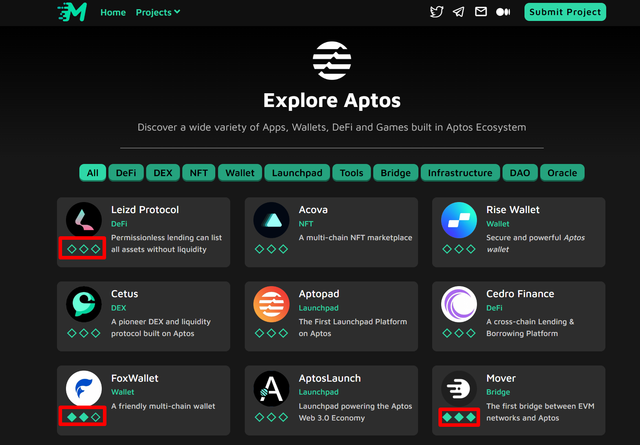Filter projects by Tools

351,173
